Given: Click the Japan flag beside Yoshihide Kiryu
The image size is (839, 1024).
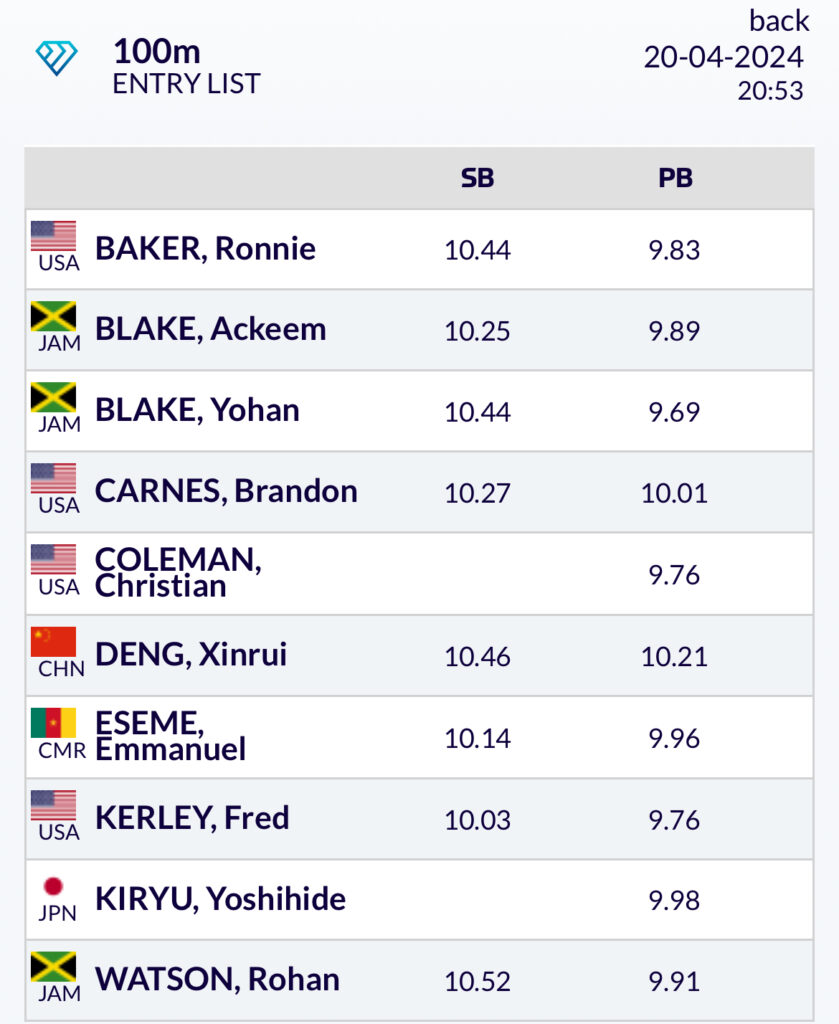Looking at the screenshot, I should pos(53,886).
